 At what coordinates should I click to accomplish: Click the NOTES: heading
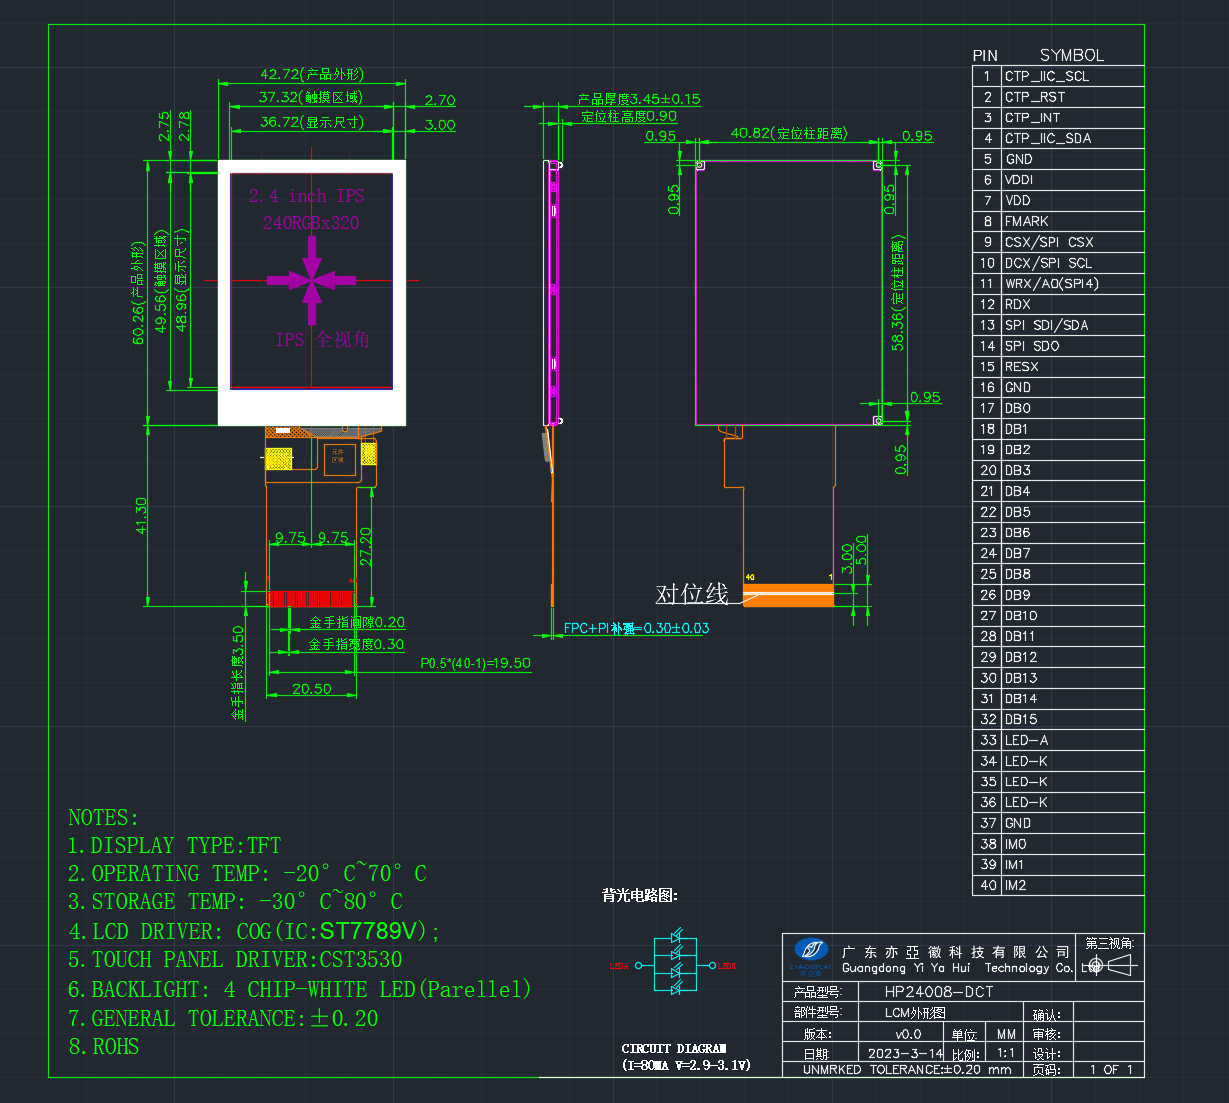[x=103, y=818]
